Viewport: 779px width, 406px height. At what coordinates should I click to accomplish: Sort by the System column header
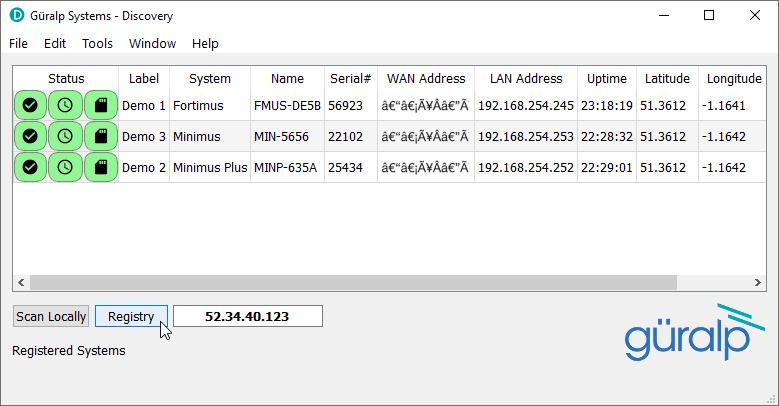tap(210, 79)
